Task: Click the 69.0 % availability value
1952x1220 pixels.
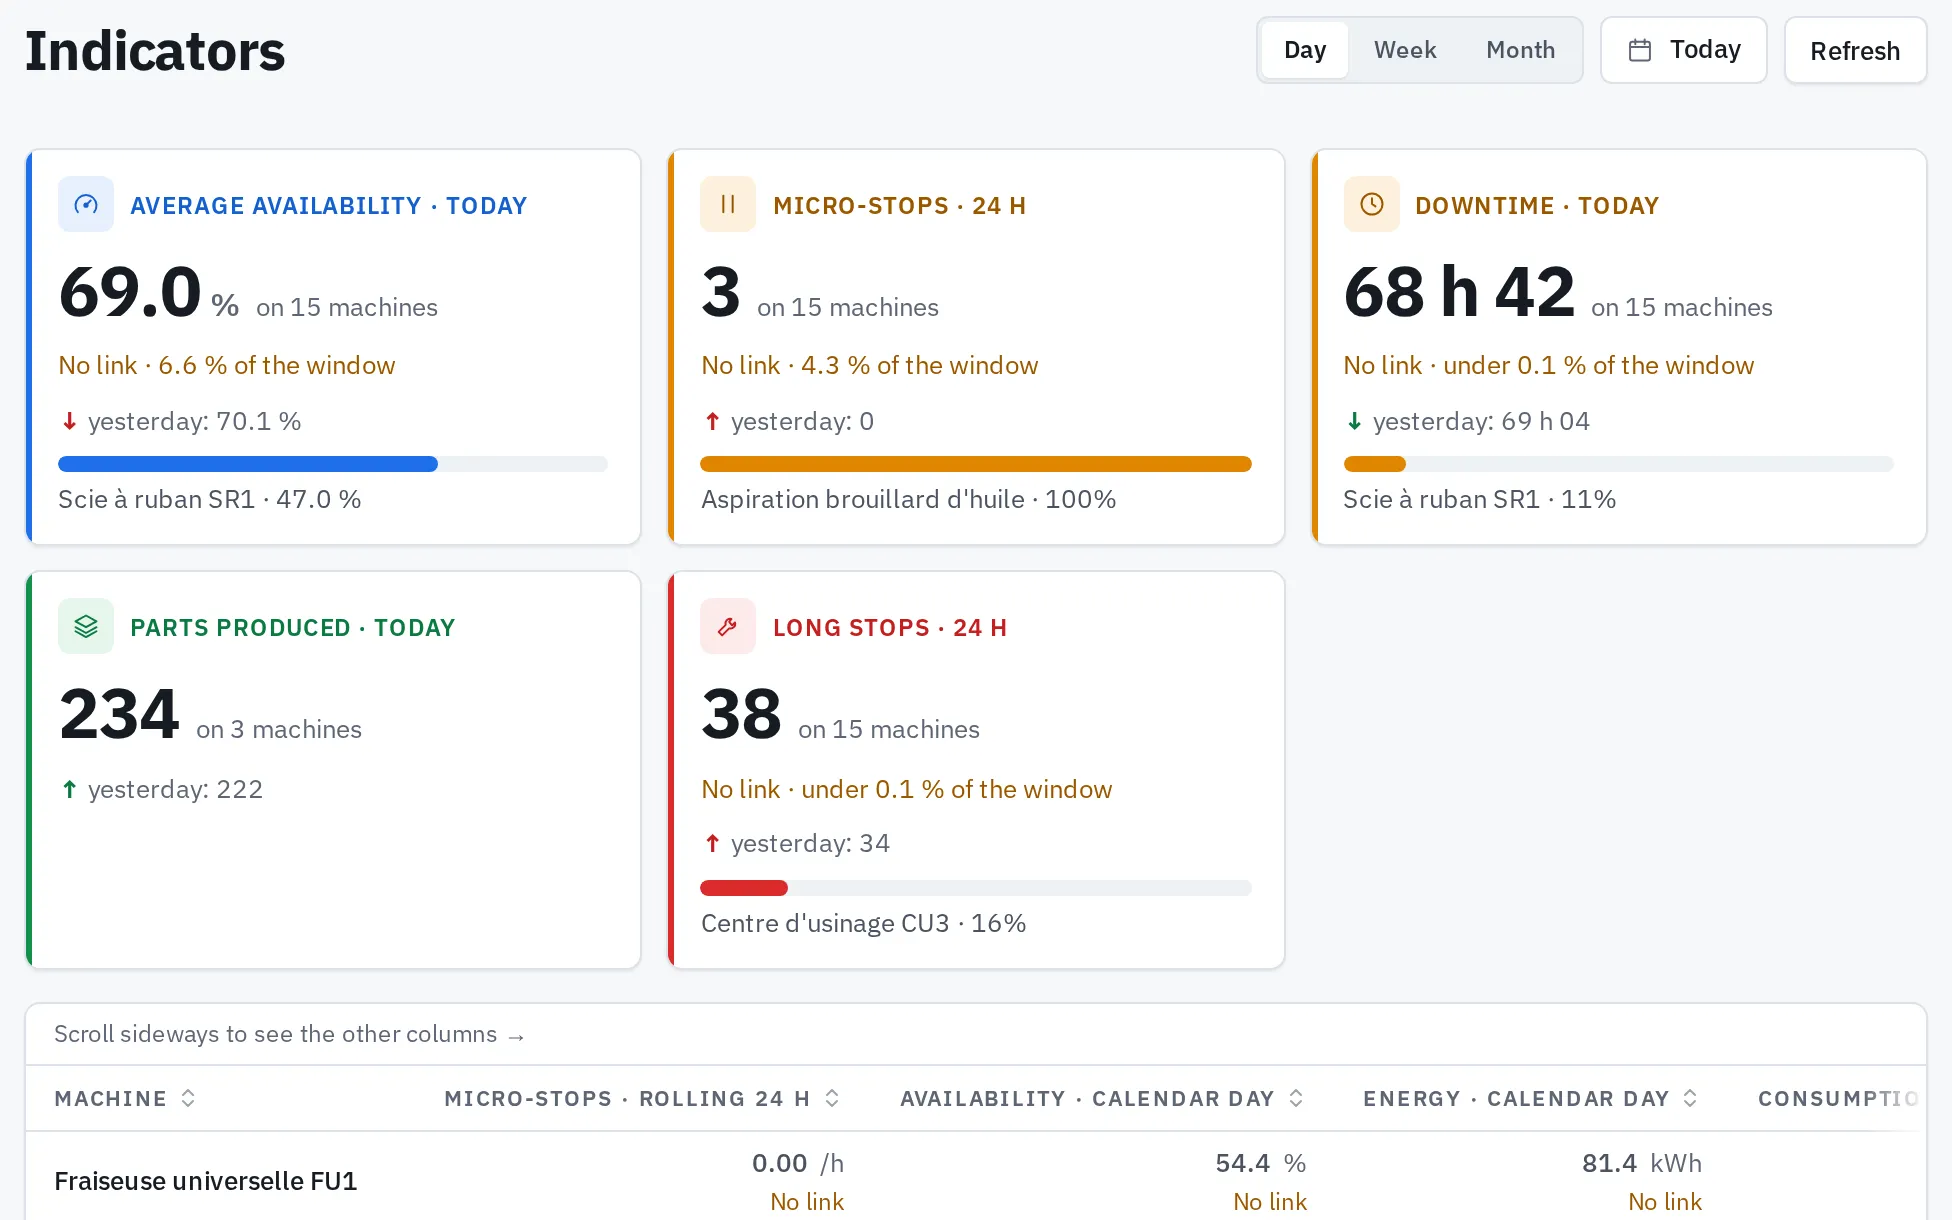Action: (149, 292)
